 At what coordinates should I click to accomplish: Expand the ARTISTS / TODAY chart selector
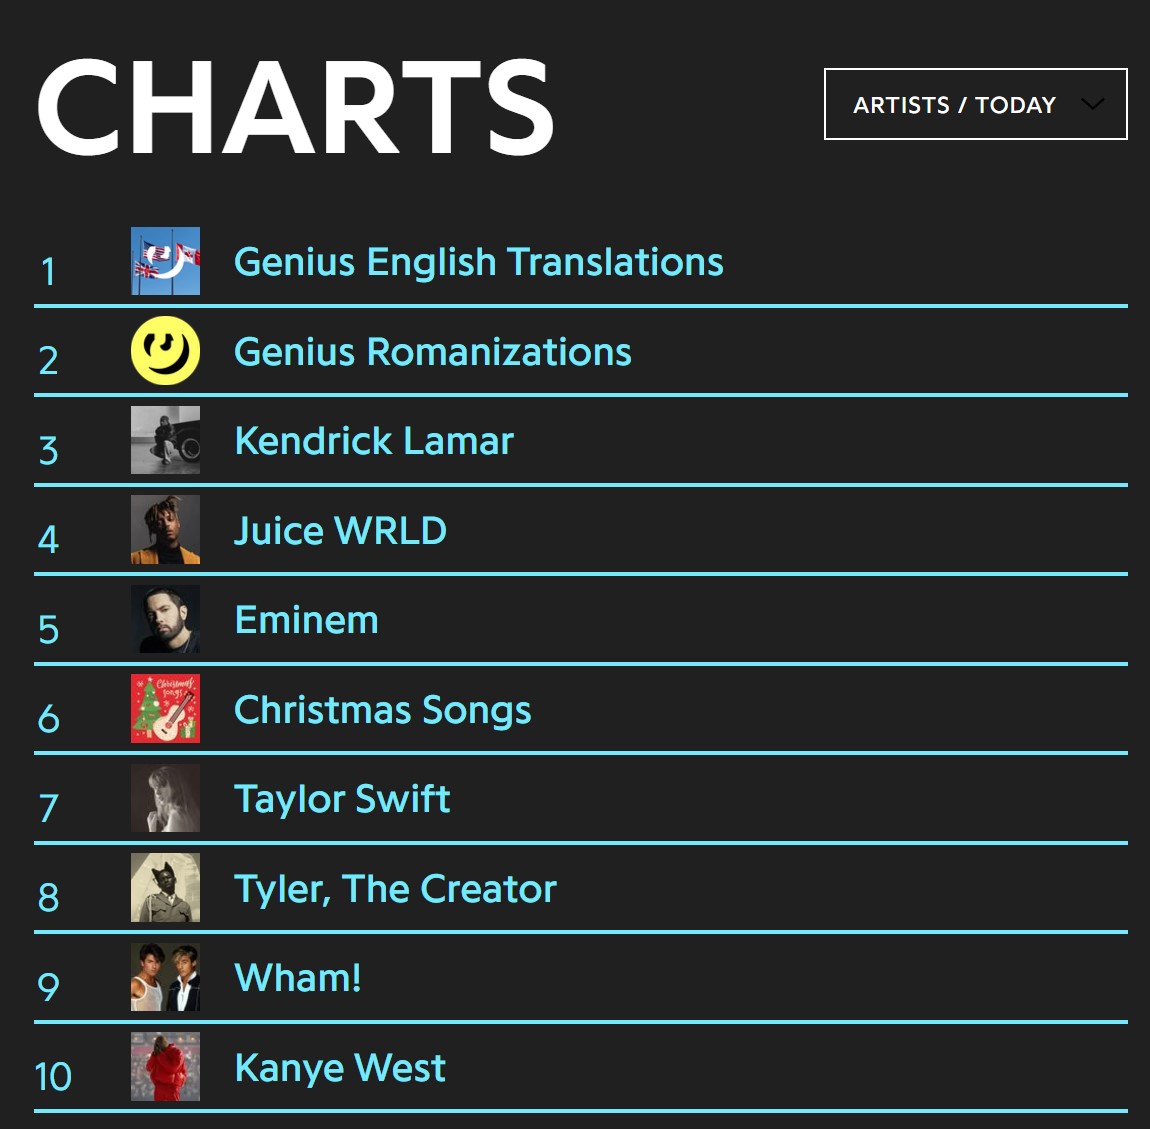[975, 104]
